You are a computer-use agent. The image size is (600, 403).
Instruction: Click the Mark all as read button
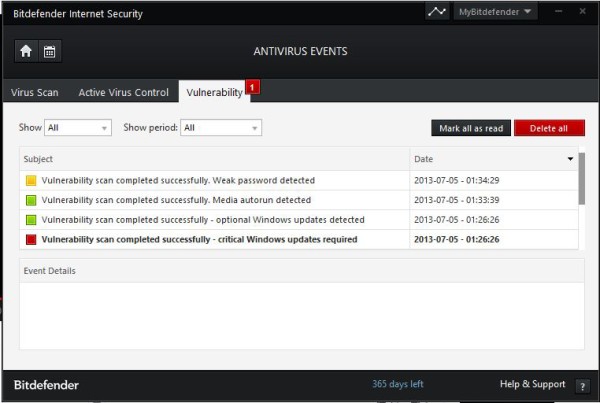(471, 128)
